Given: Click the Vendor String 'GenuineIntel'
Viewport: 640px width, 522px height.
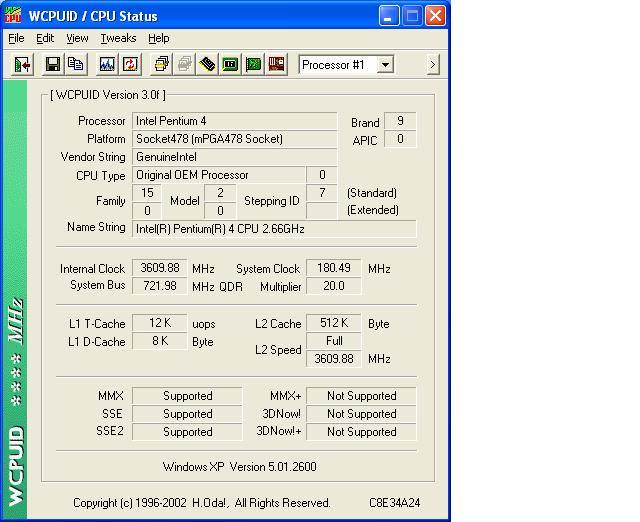Looking at the screenshot, I should click(234, 157).
